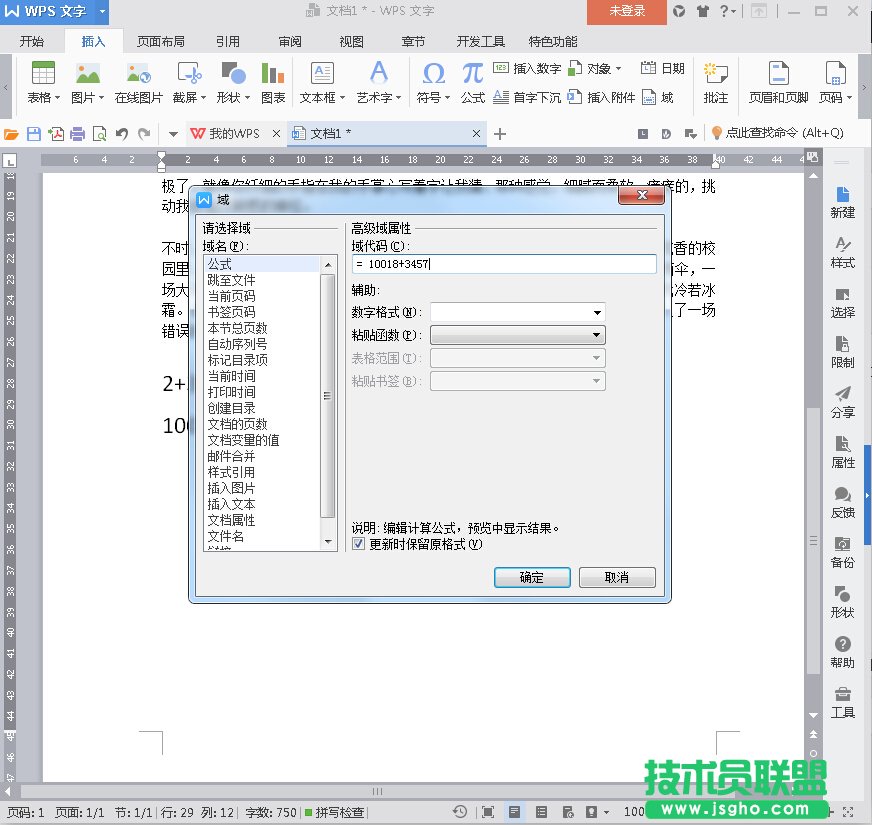Open the 形状 (Shapes) dropdown arrow
This screenshot has width=872, height=825.
(x=249, y=98)
